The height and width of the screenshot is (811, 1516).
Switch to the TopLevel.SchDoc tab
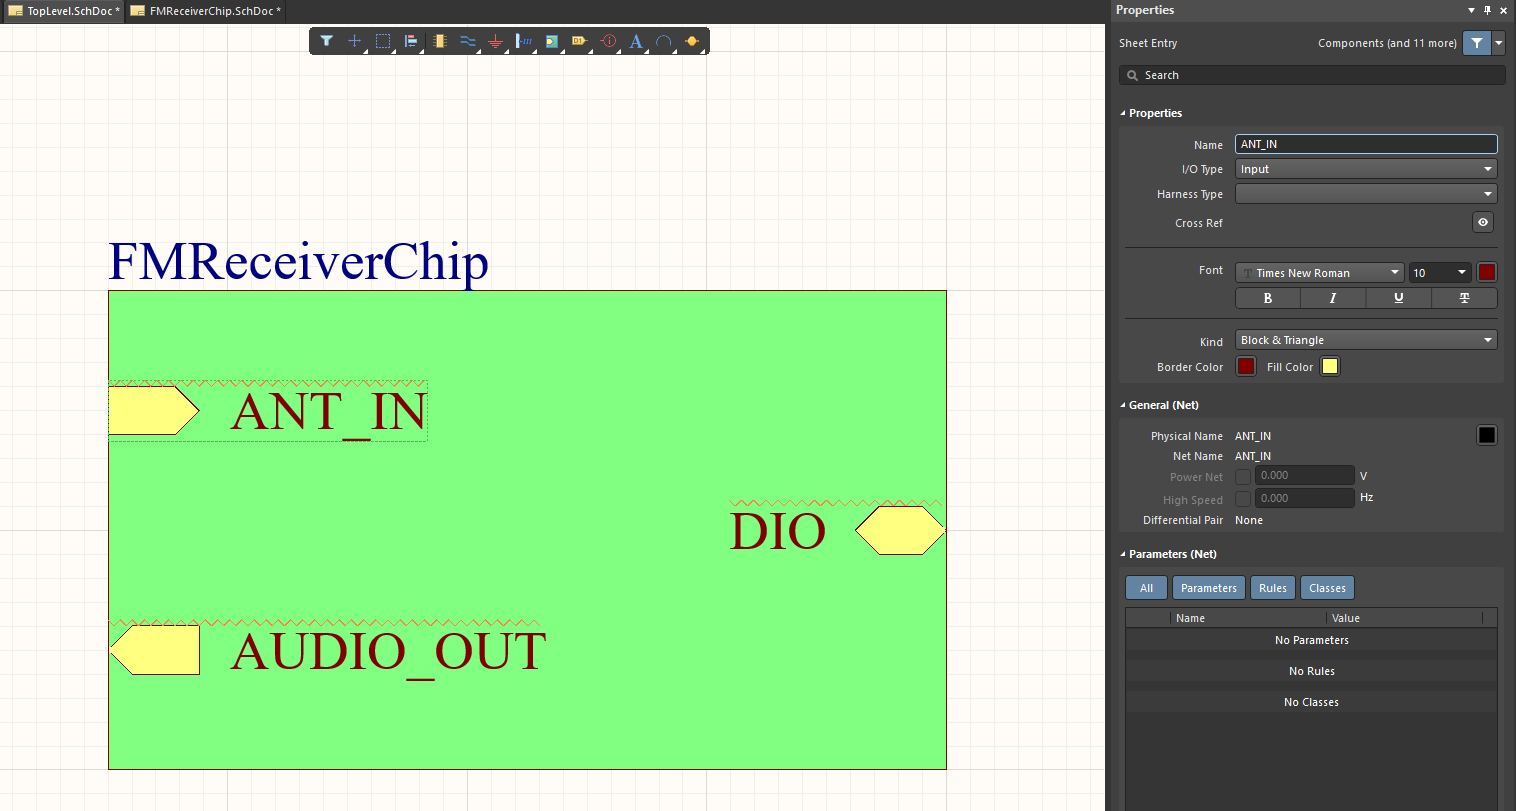[x=64, y=11]
